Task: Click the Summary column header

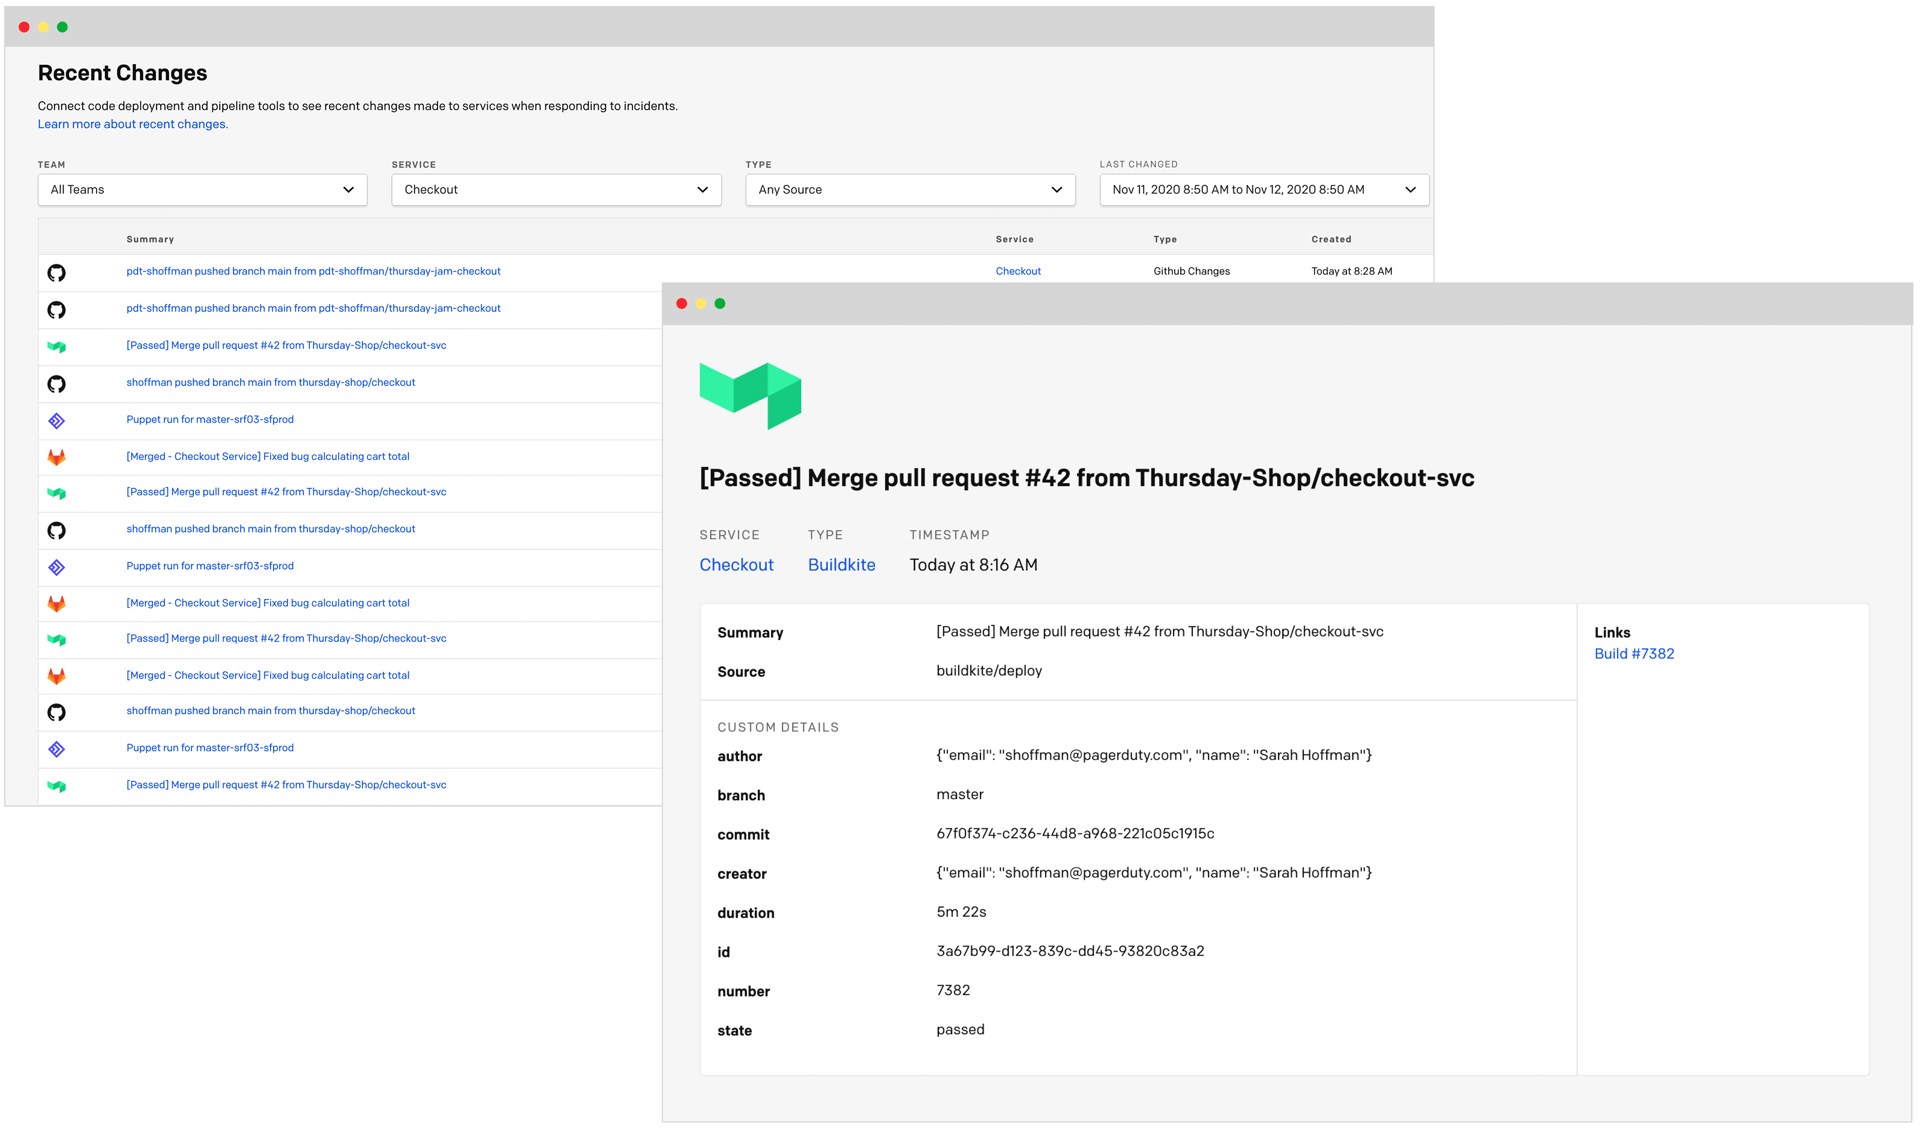Action: 150,239
